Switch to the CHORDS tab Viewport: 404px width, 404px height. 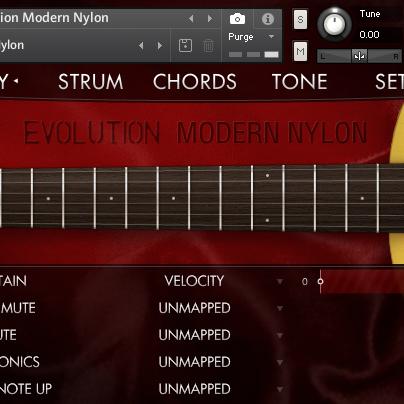(x=195, y=82)
